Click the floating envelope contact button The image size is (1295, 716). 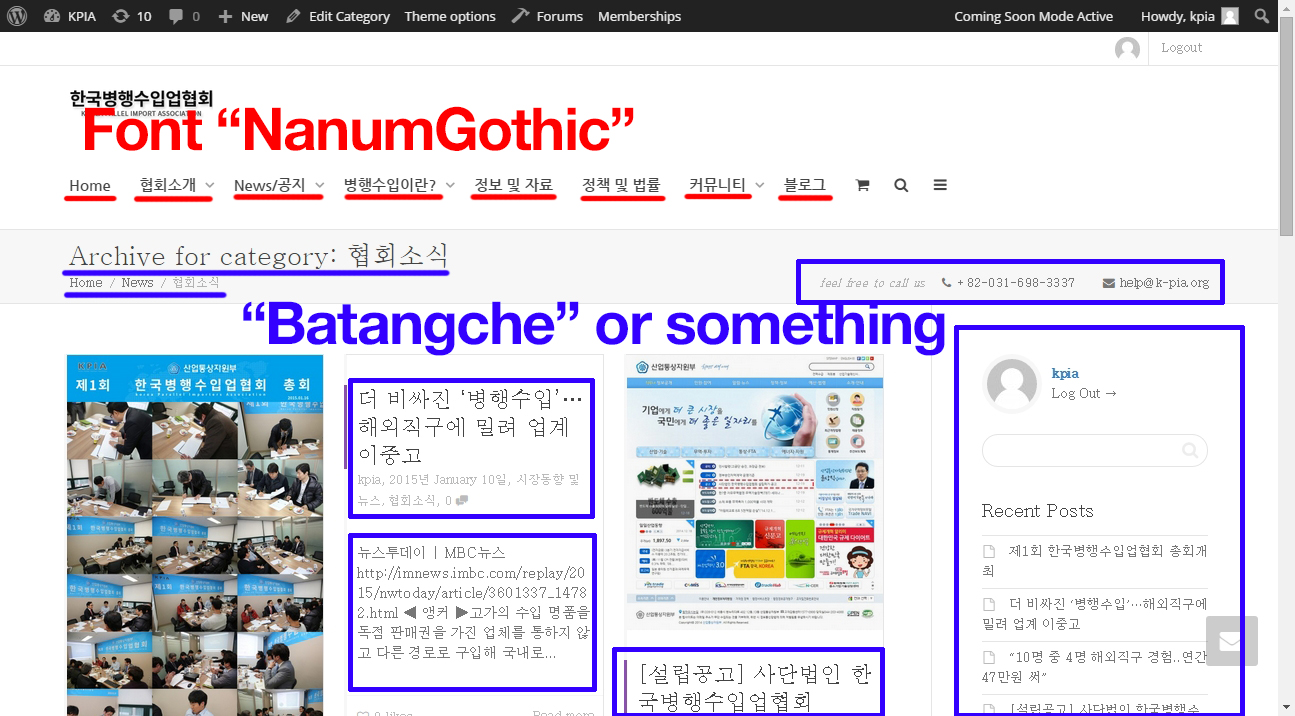(x=1231, y=641)
